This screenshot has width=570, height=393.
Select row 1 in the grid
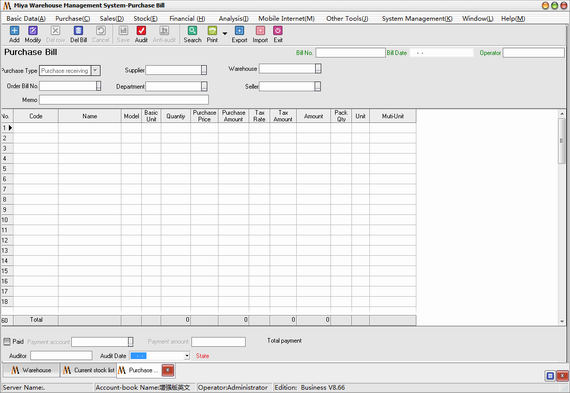(7, 128)
